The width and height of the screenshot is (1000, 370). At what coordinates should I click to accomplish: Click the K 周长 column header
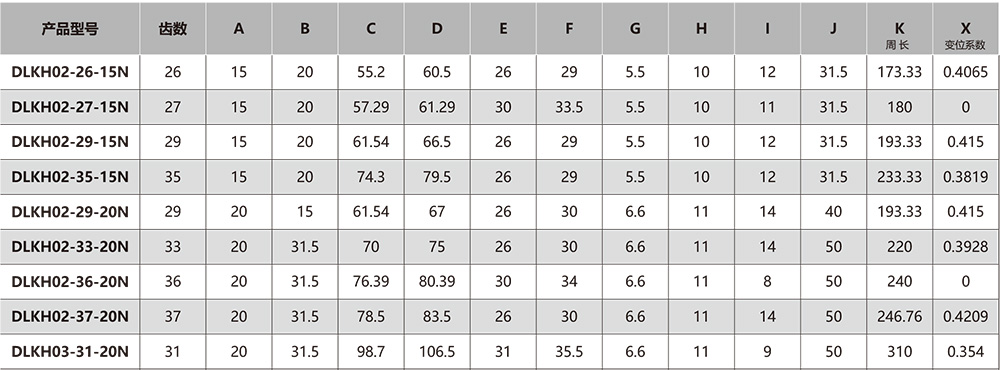pyautogui.click(x=899, y=35)
